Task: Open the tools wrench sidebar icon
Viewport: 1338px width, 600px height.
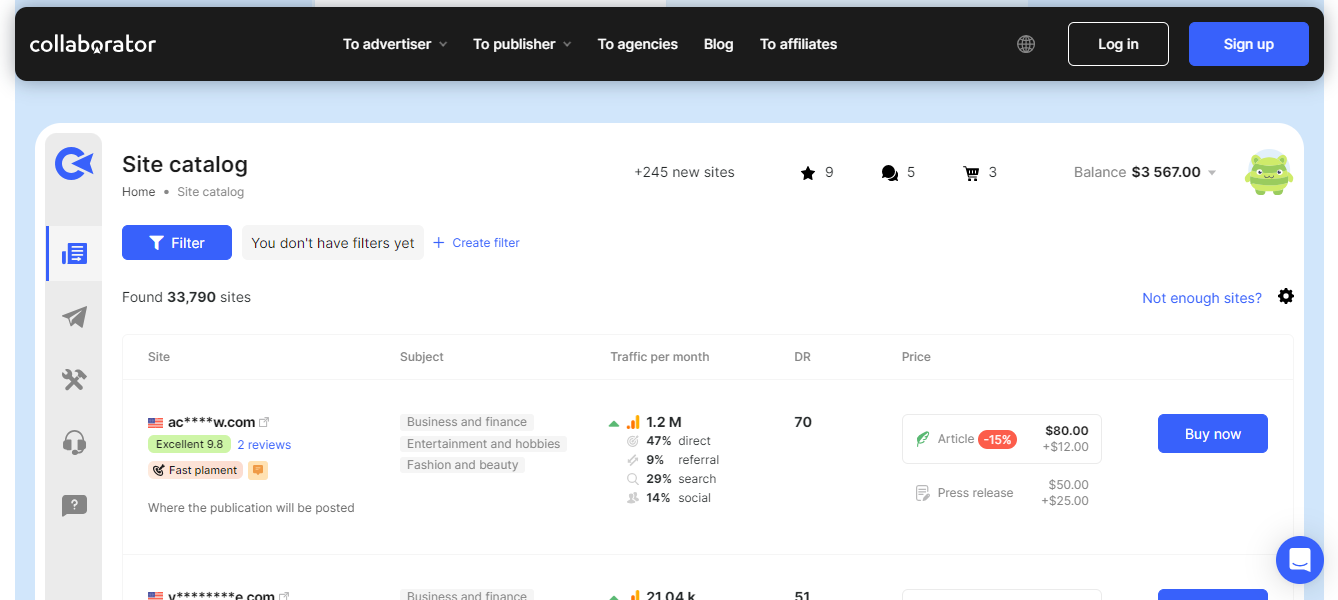Action: click(74, 380)
